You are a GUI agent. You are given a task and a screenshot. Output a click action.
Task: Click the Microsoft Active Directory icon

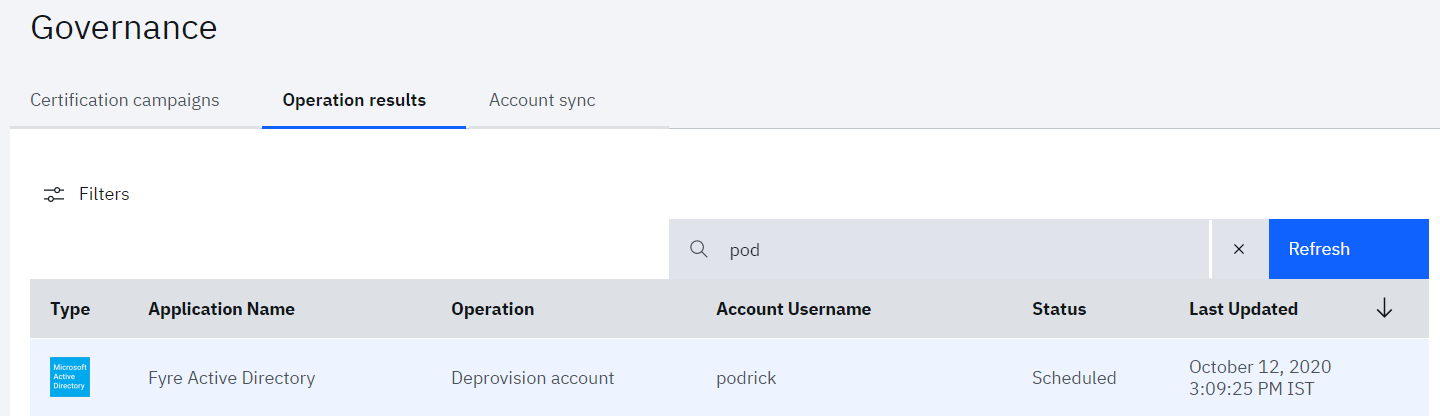[70, 377]
